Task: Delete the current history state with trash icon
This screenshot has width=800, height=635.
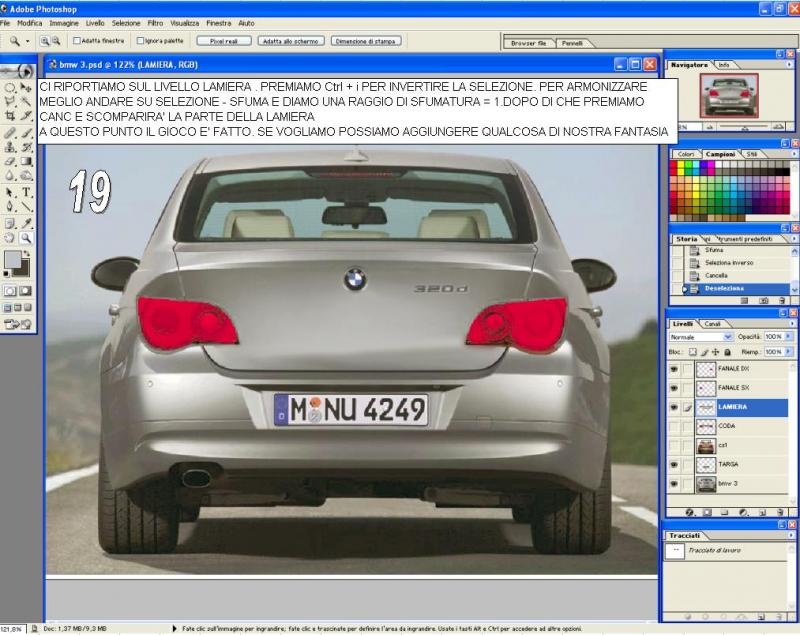Action: tap(782, 301)
